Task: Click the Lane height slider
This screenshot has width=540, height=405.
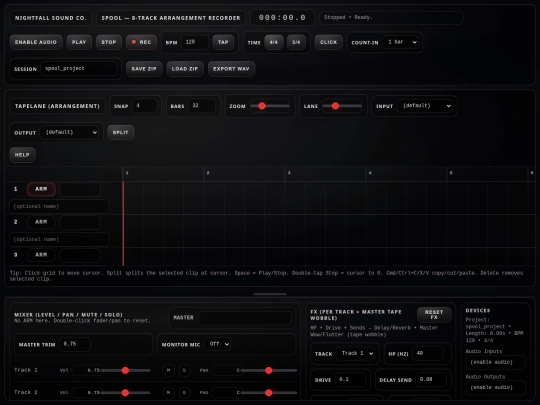Action: [342, 106]
